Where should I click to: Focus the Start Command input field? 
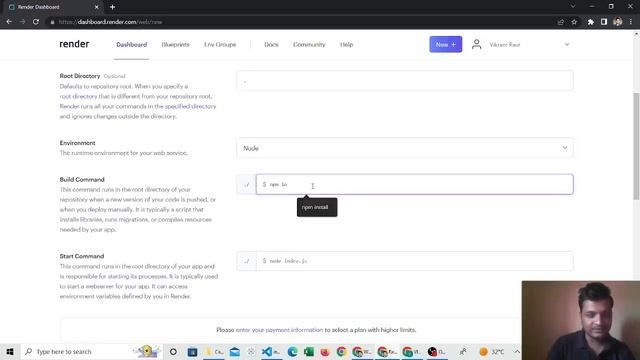pos(414,261)
